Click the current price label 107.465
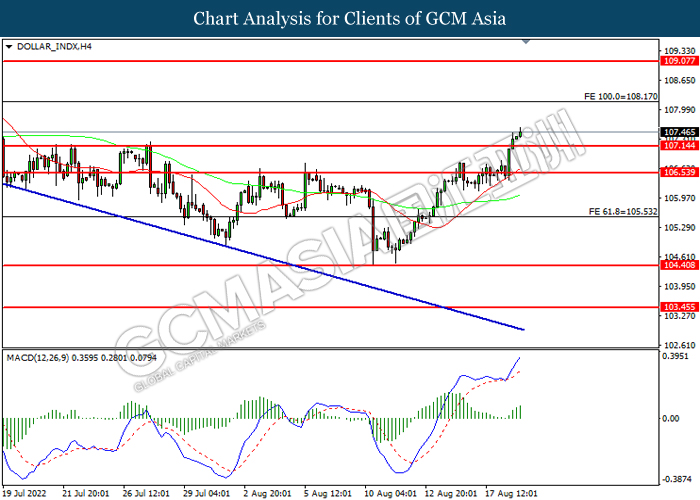 tap(679, 132)
